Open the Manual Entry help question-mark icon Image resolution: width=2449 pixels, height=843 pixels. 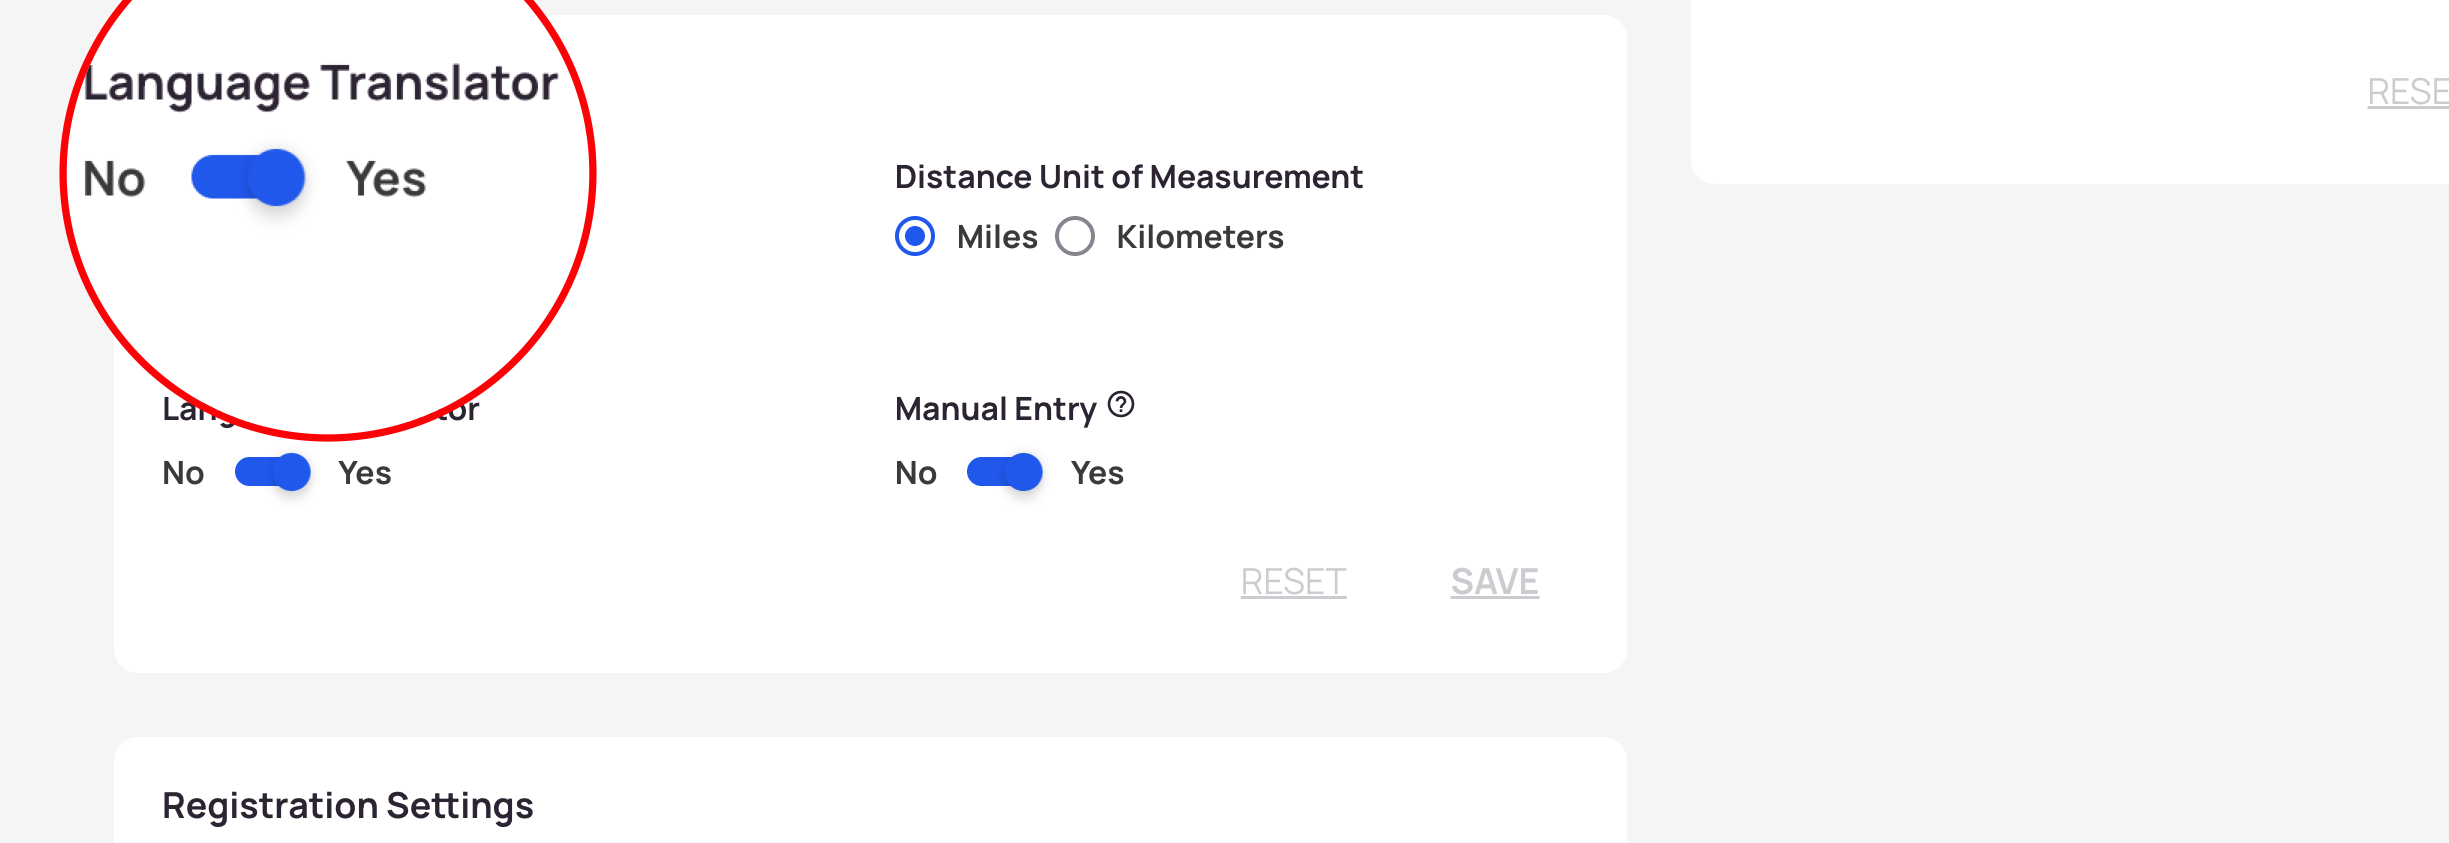[1121, 405]
